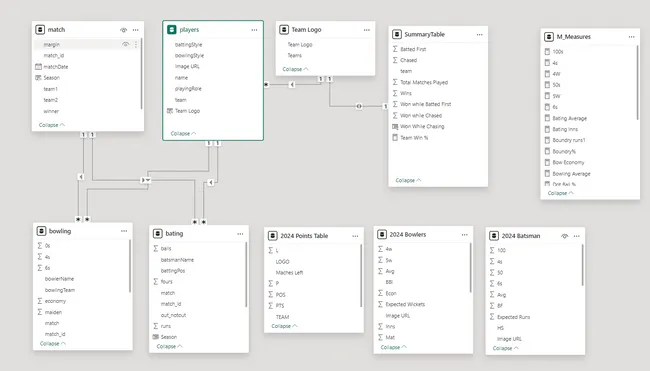Select batsmanName field in bating table
The image size is (650, 371).
177,260
